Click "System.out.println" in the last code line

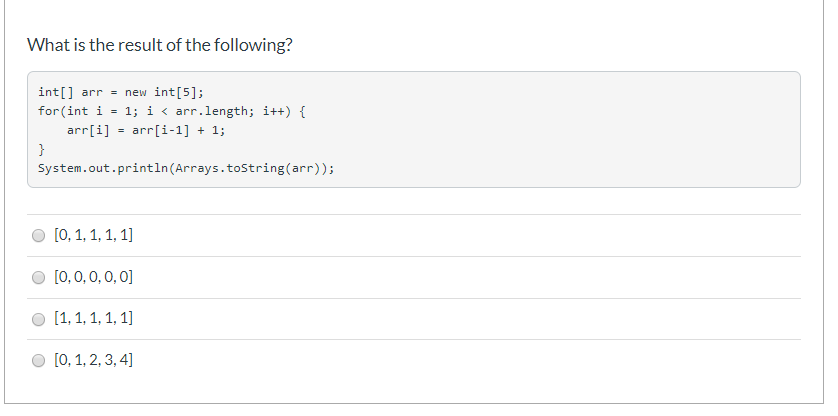click(x=102, y=168)
